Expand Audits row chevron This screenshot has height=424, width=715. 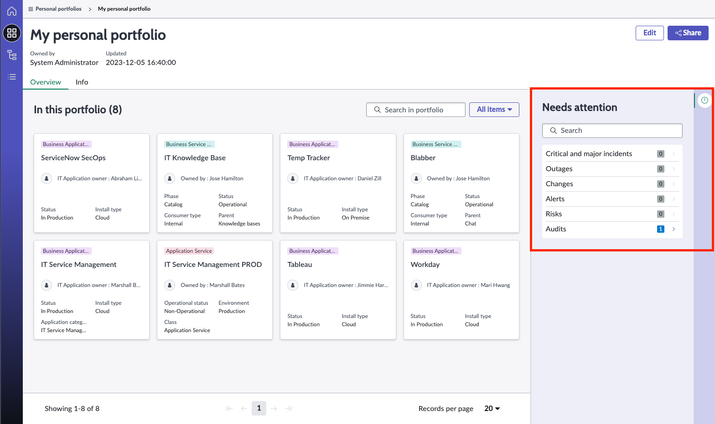674,229
